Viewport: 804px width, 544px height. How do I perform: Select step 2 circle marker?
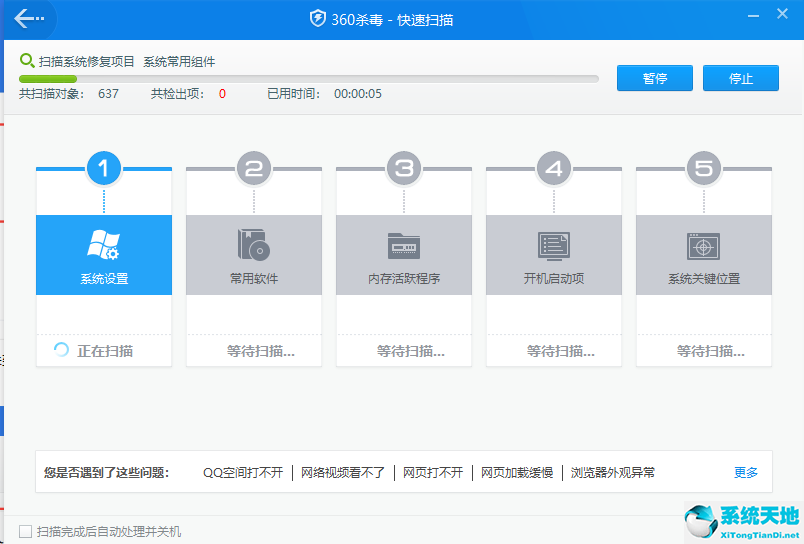[x=254, y=168]
